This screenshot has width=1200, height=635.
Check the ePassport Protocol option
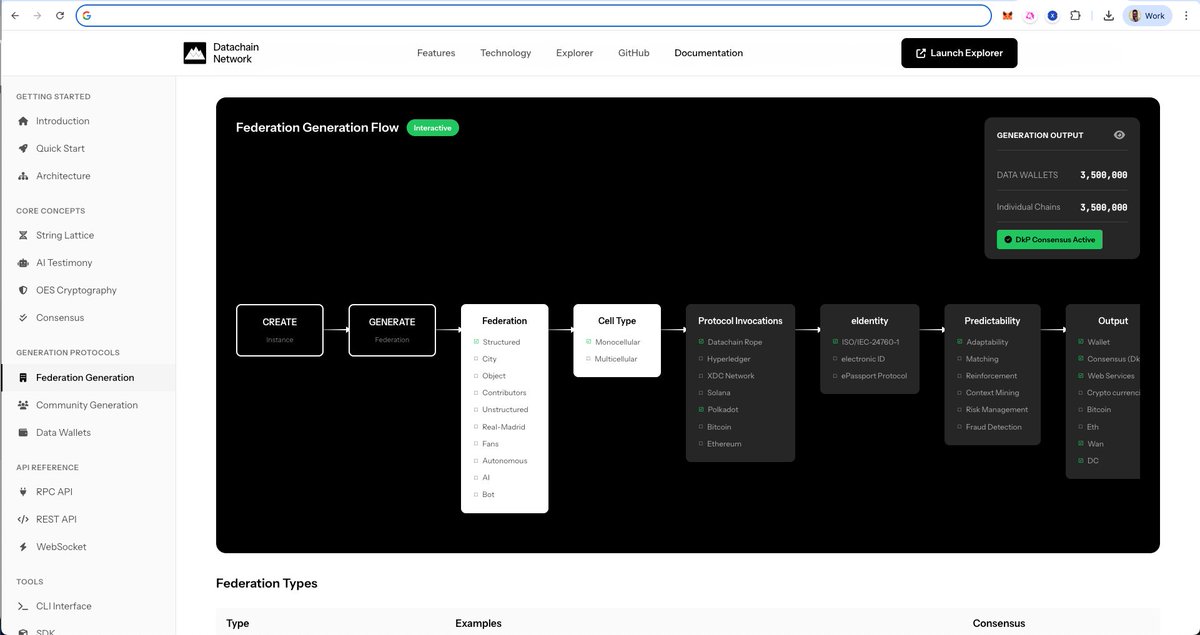(x=835, y=376)
